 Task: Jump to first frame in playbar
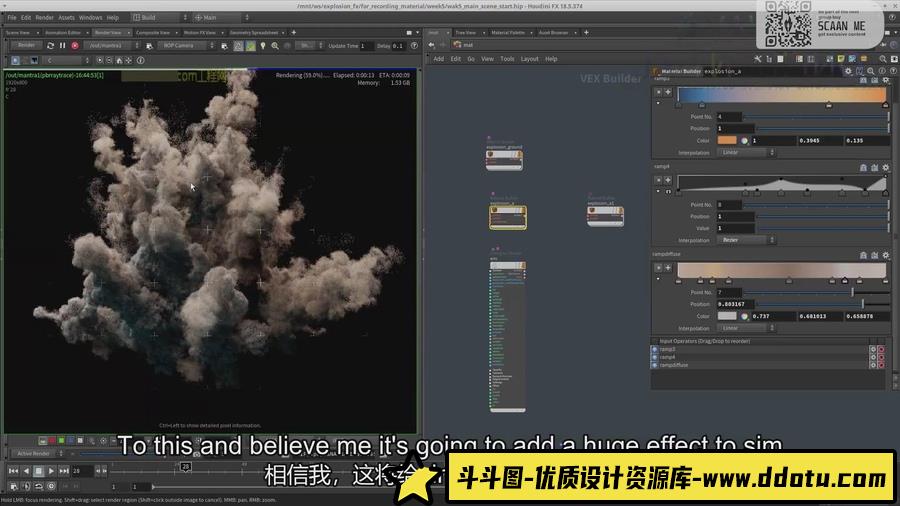pos(13,471)
